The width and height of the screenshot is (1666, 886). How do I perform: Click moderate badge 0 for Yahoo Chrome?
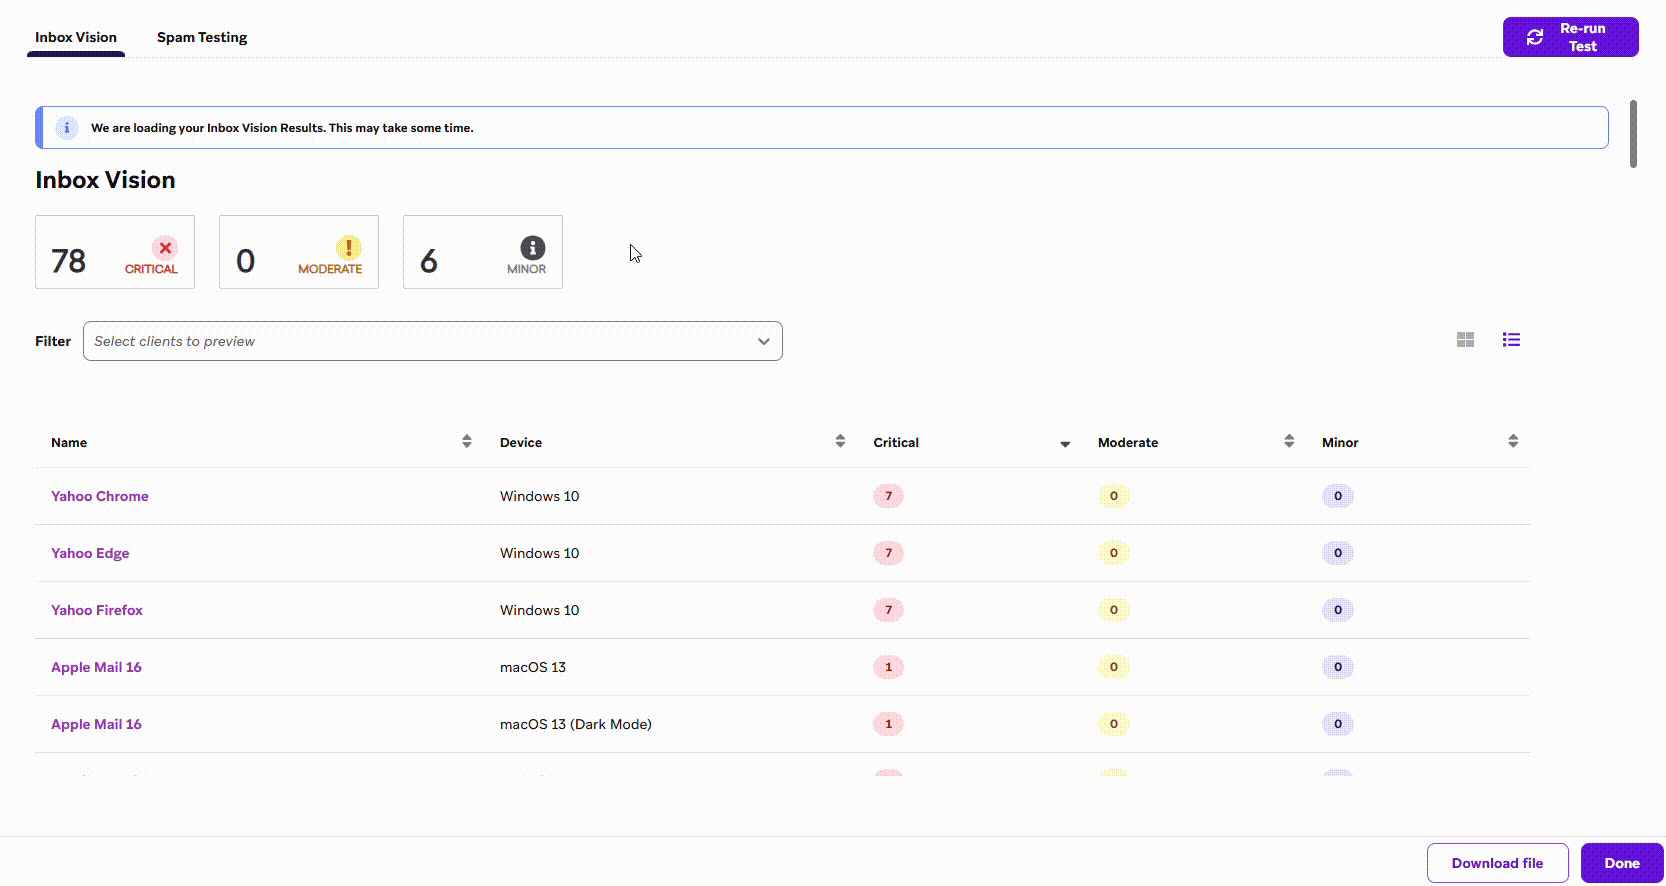1113,496
